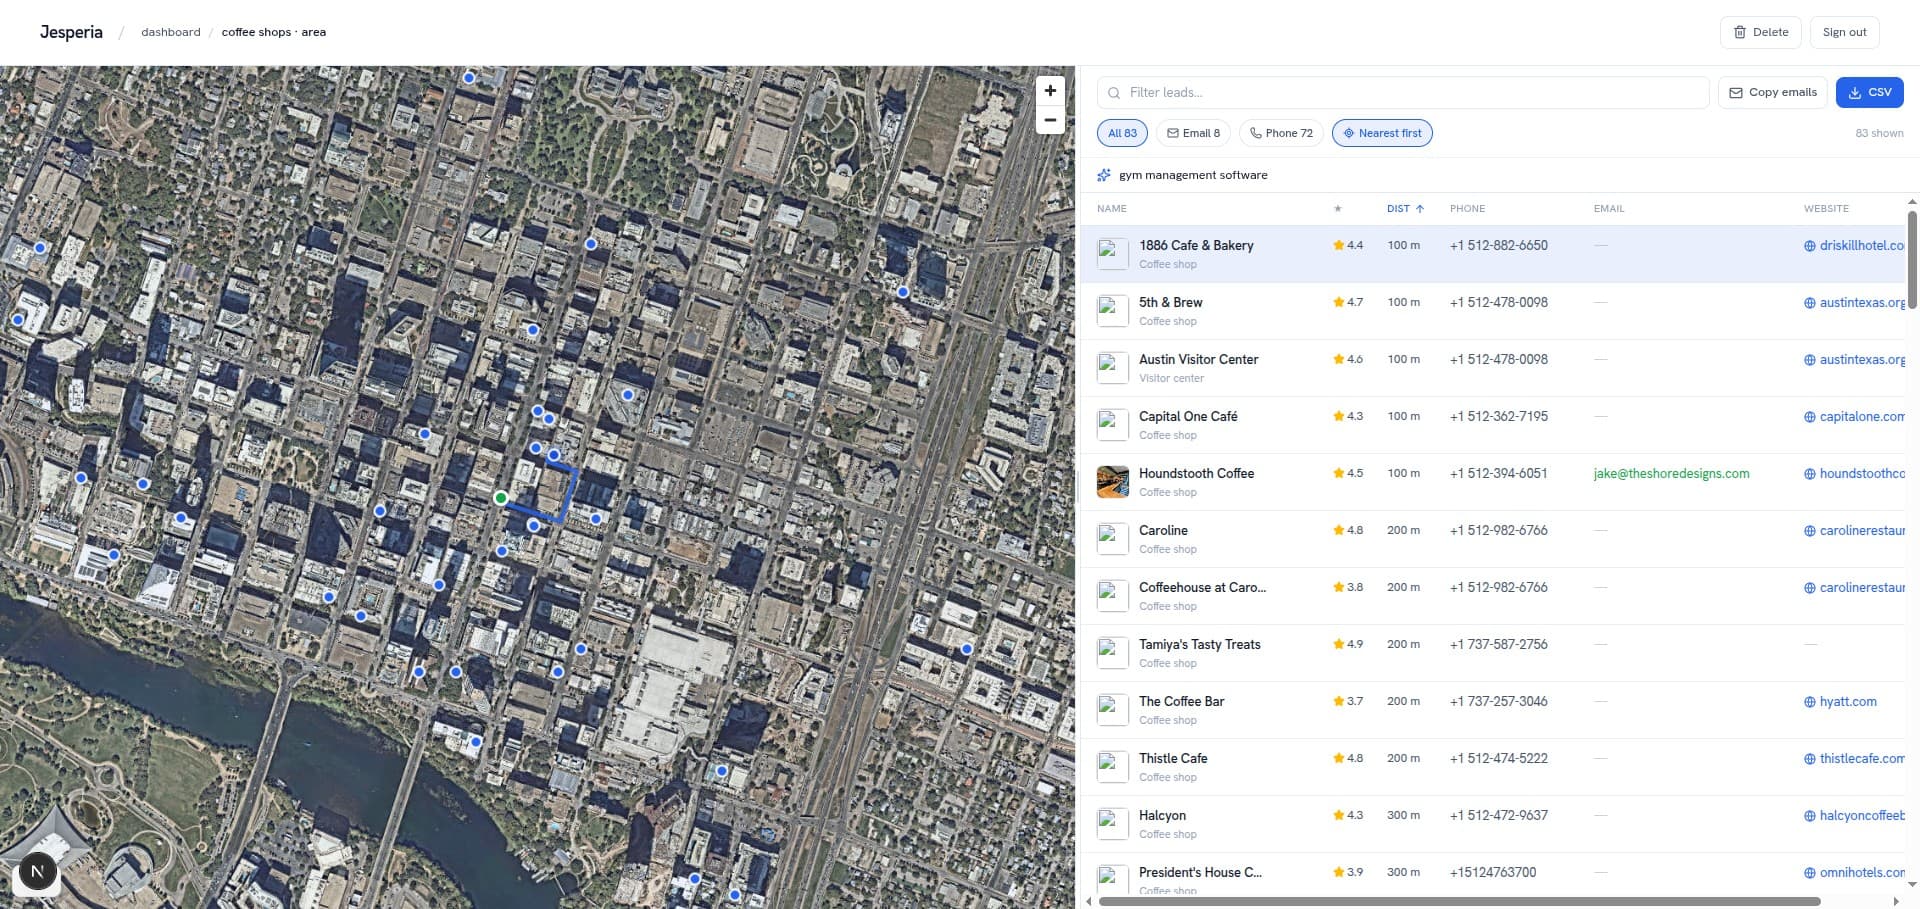Zoom in the map with plus button

tap(1050, 91)
